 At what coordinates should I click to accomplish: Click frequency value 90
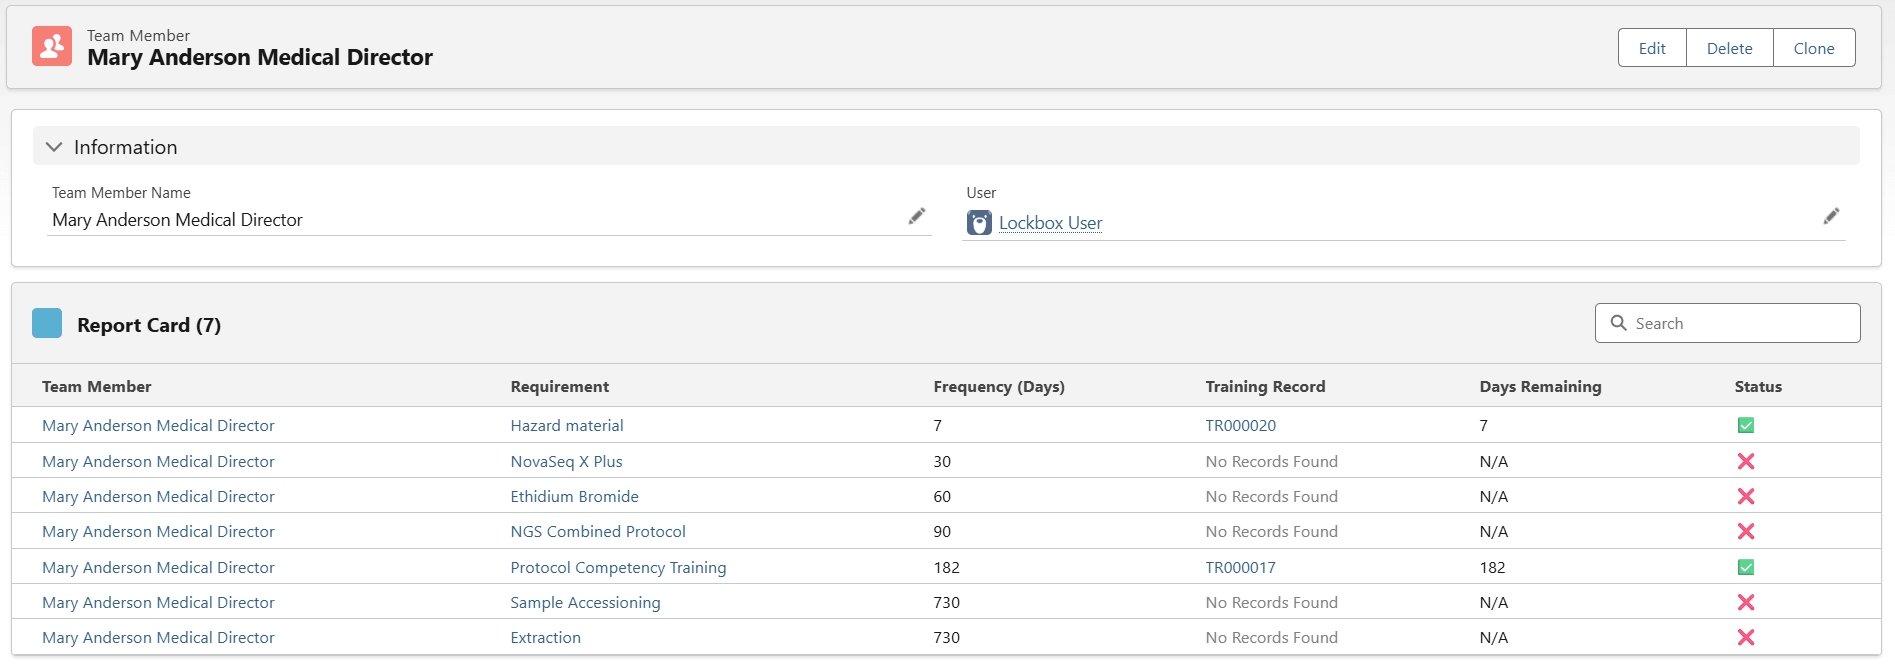point(942,531)
